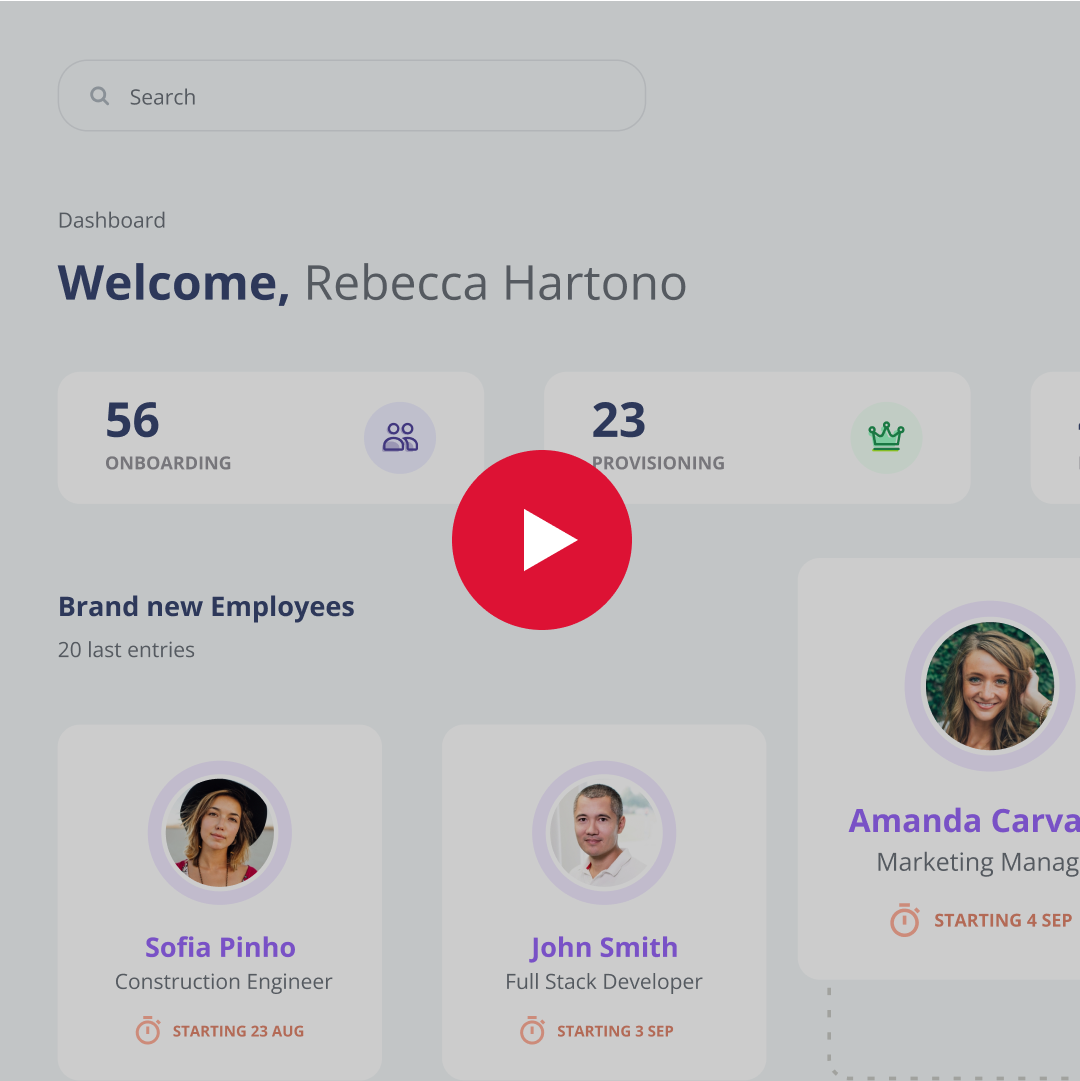Viewport: 1080px width, 1081px height.
Task: Play the introduction video
Action: pos(542,540)
